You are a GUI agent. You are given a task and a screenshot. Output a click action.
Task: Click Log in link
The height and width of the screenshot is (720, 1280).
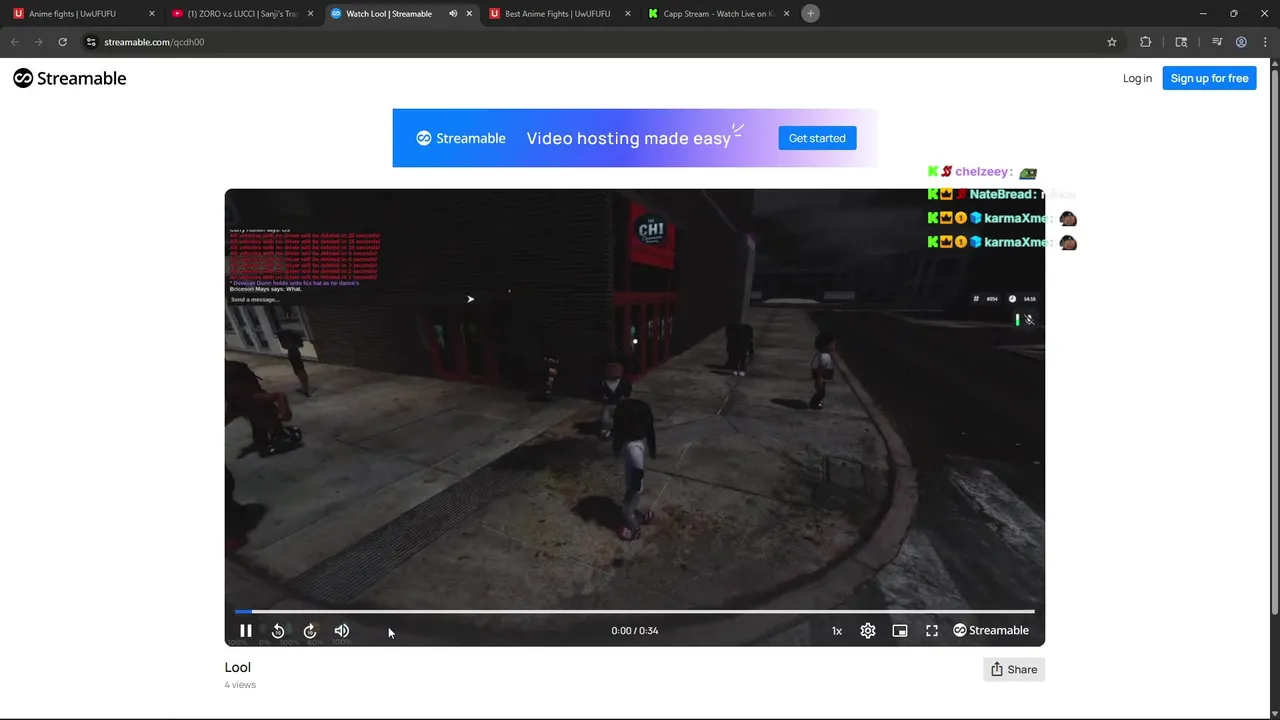(1137, 78)
